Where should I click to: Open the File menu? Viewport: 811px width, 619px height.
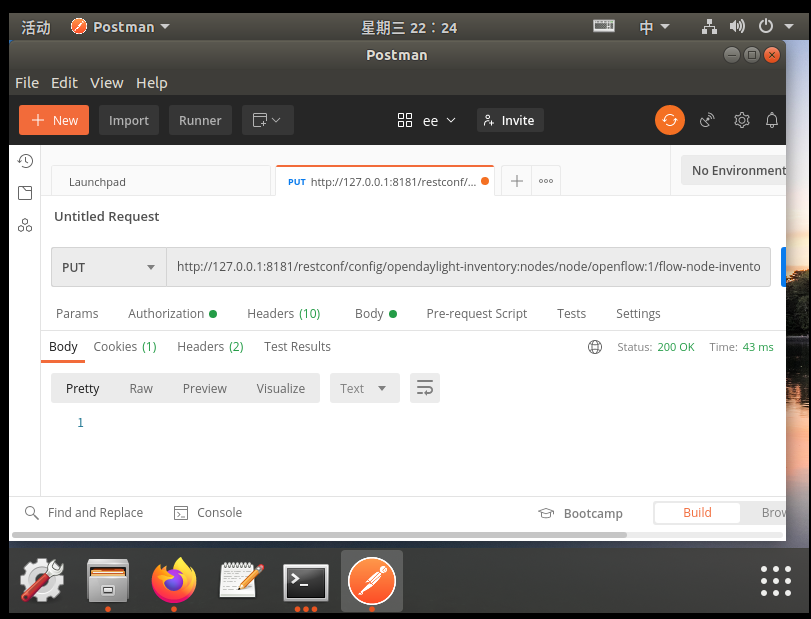(27, 83)
